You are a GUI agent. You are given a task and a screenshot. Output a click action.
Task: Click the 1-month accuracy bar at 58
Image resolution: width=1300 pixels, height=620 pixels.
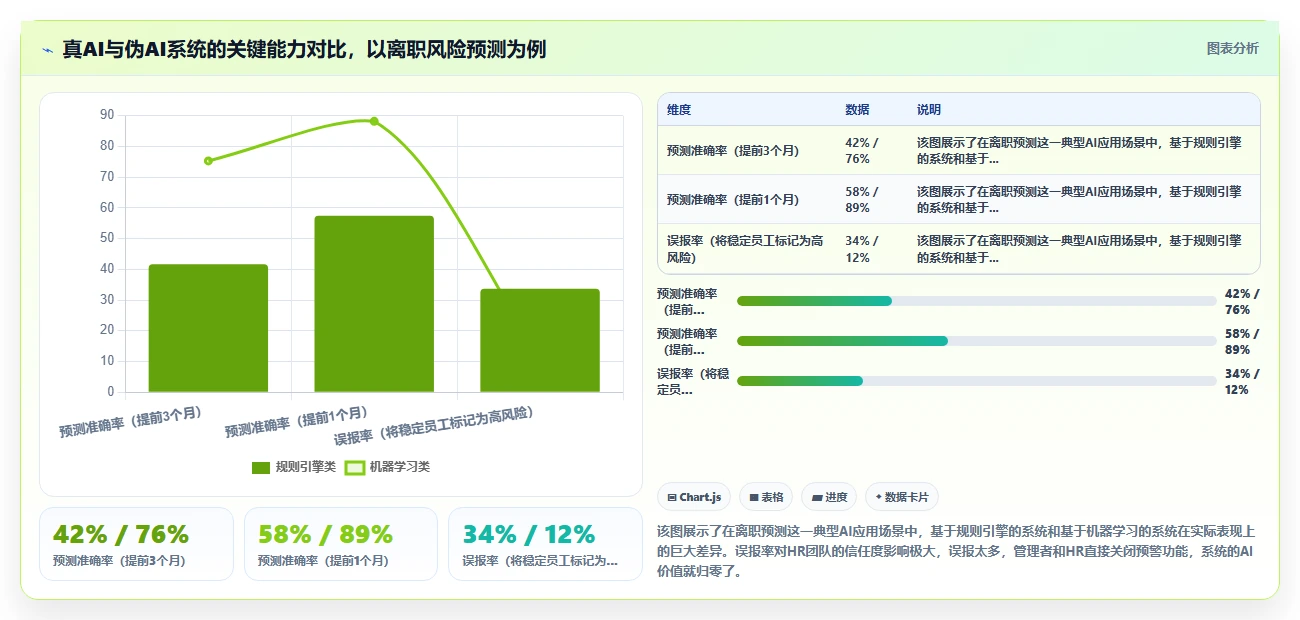[374, 304]
